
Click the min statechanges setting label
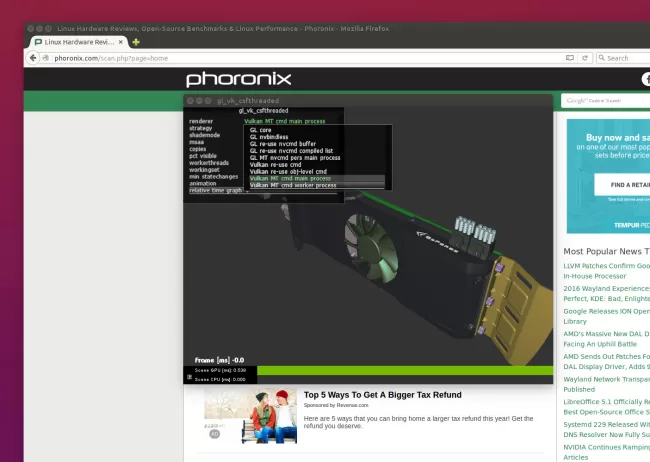coord(214,177)
